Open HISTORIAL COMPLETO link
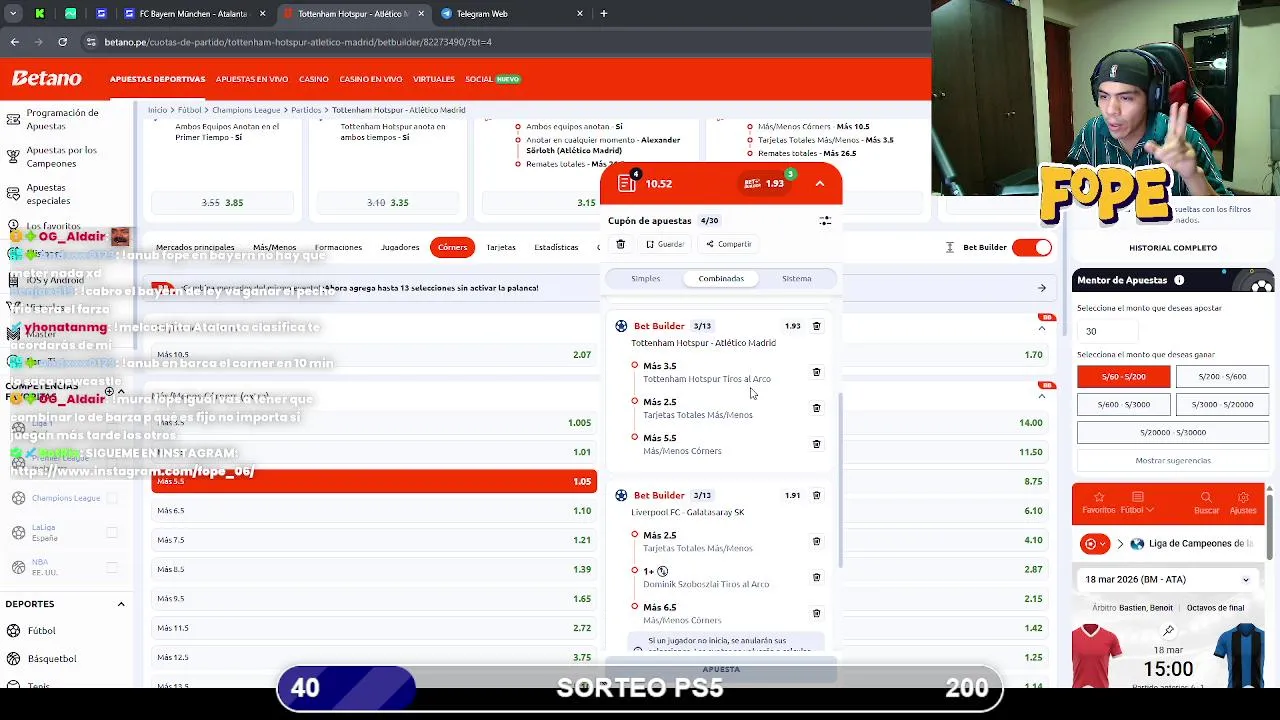This screenshot has height=720, width=1280. coord(1173,248)
